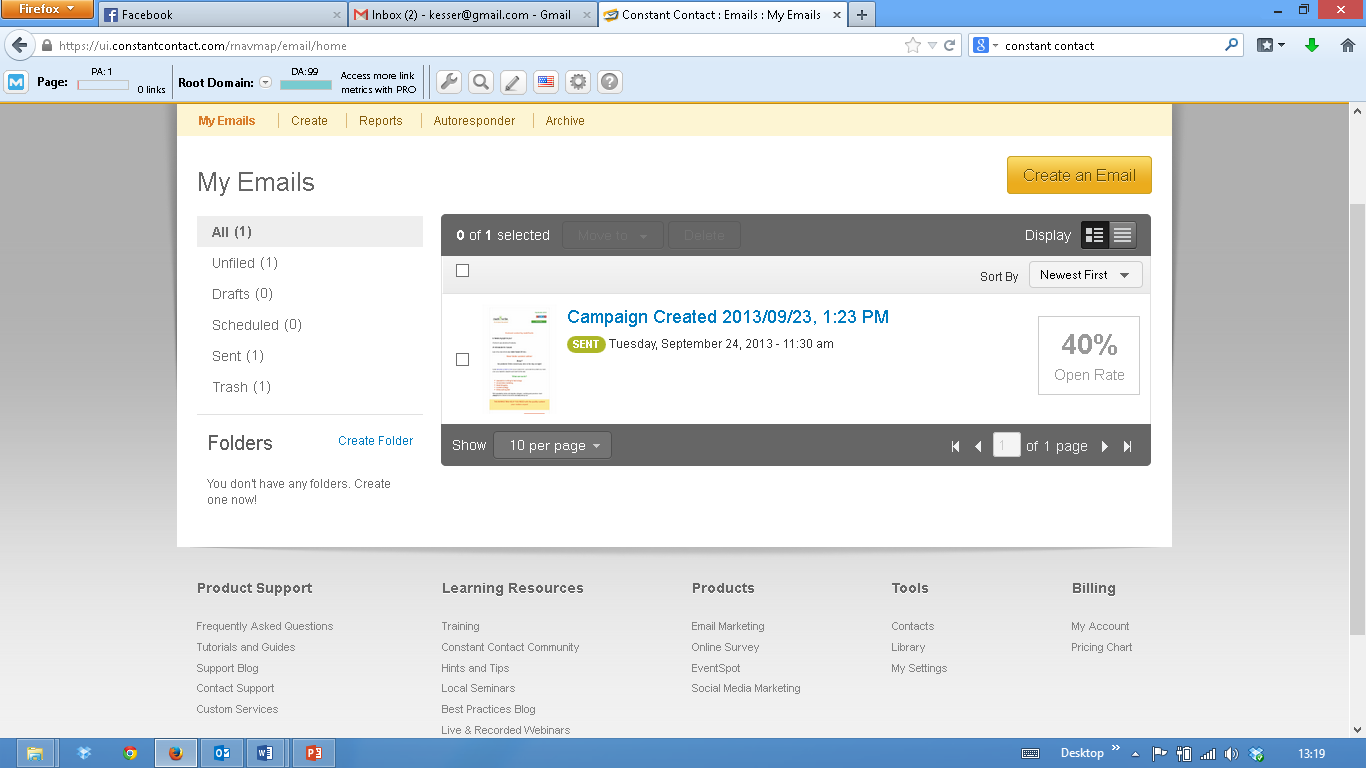Select the Trash (1) filter
1366x768 pixels.
pyautogui.click(x=241, y=387)
